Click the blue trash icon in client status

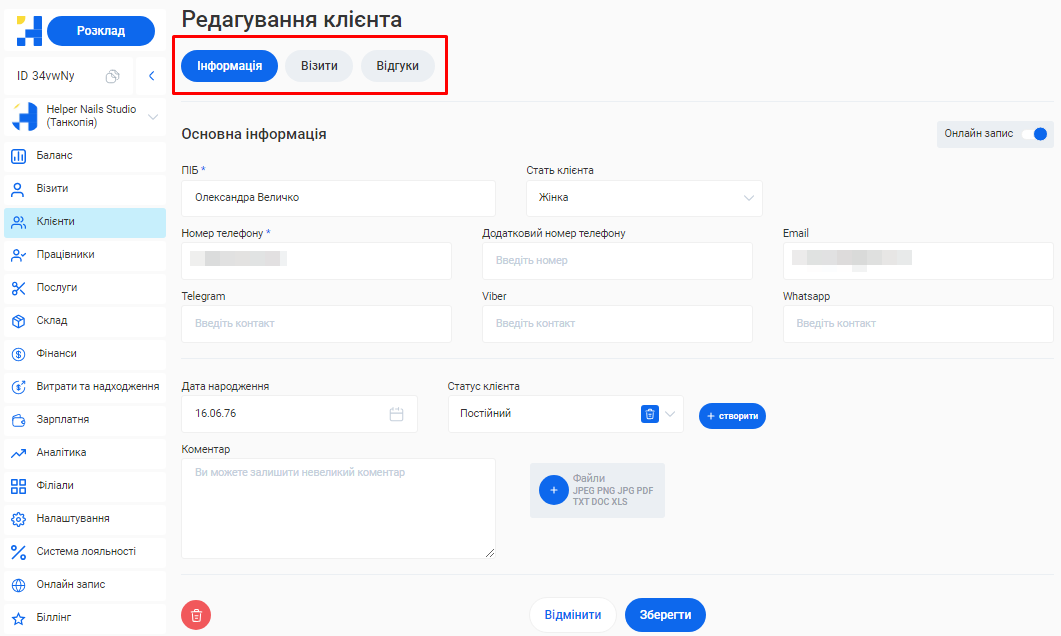pos(650,414)
